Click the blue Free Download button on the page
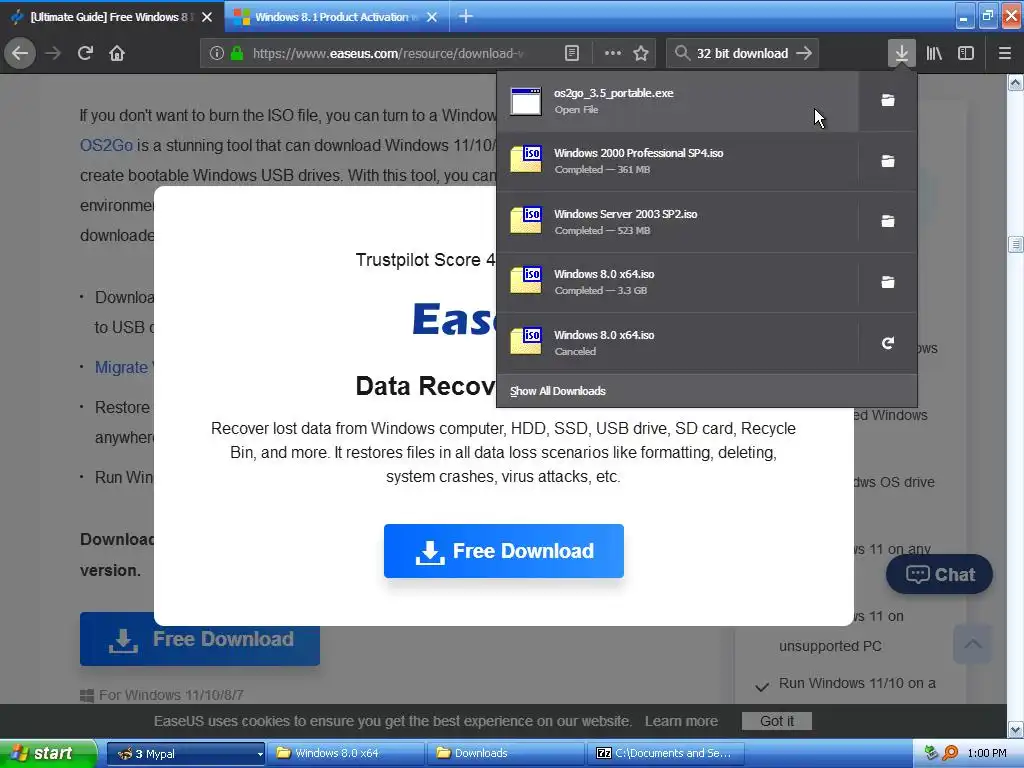 (x=200, y=639)
